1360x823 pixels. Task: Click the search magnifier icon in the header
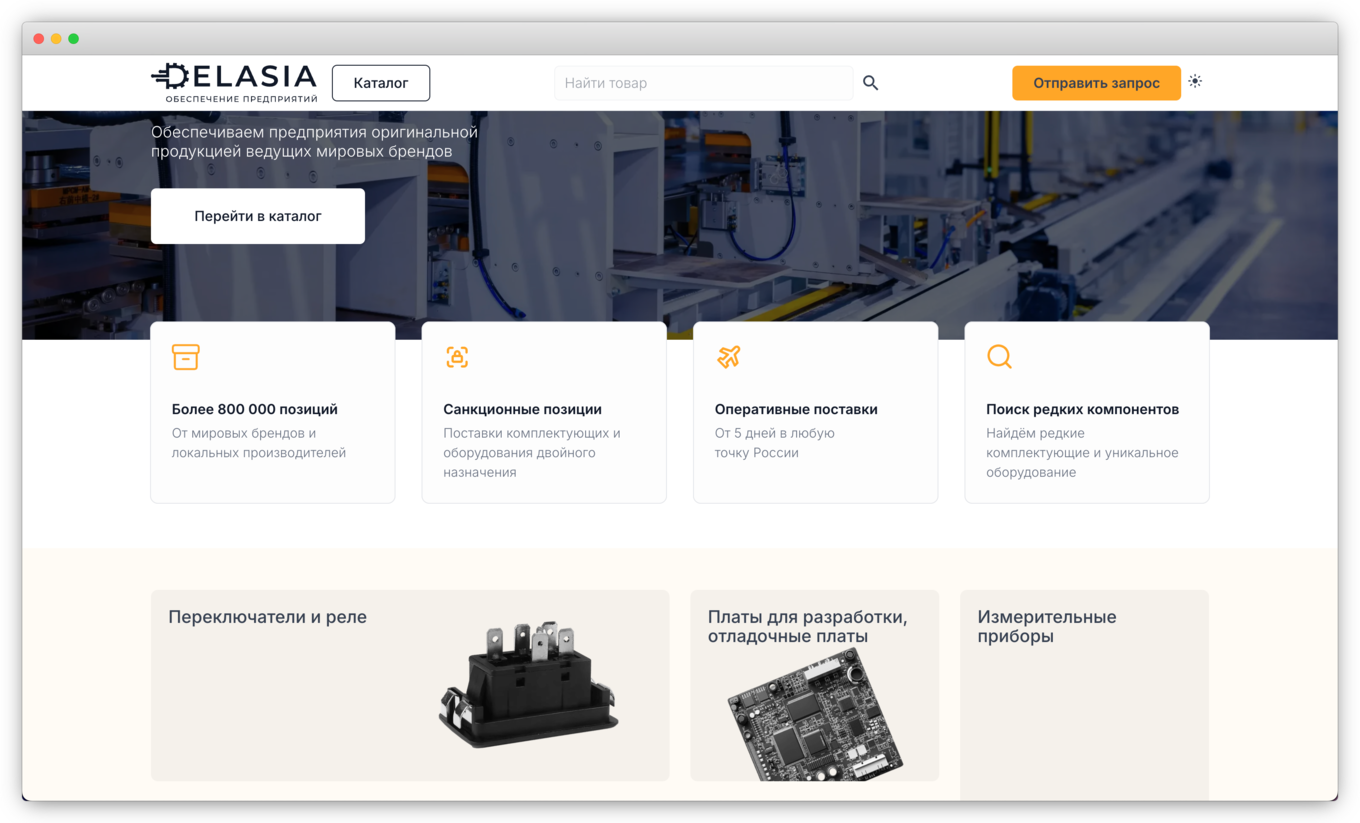click(x=870, y=83)
